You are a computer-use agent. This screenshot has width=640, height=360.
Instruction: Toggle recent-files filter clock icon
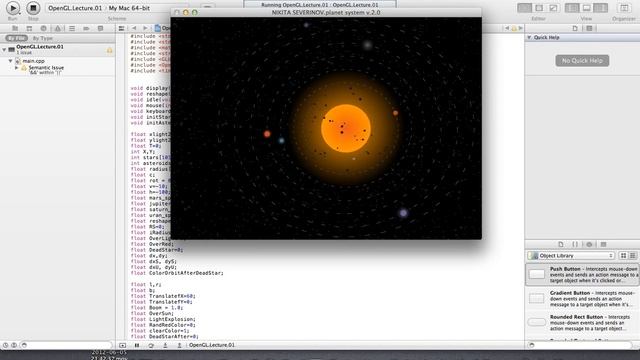5,345
